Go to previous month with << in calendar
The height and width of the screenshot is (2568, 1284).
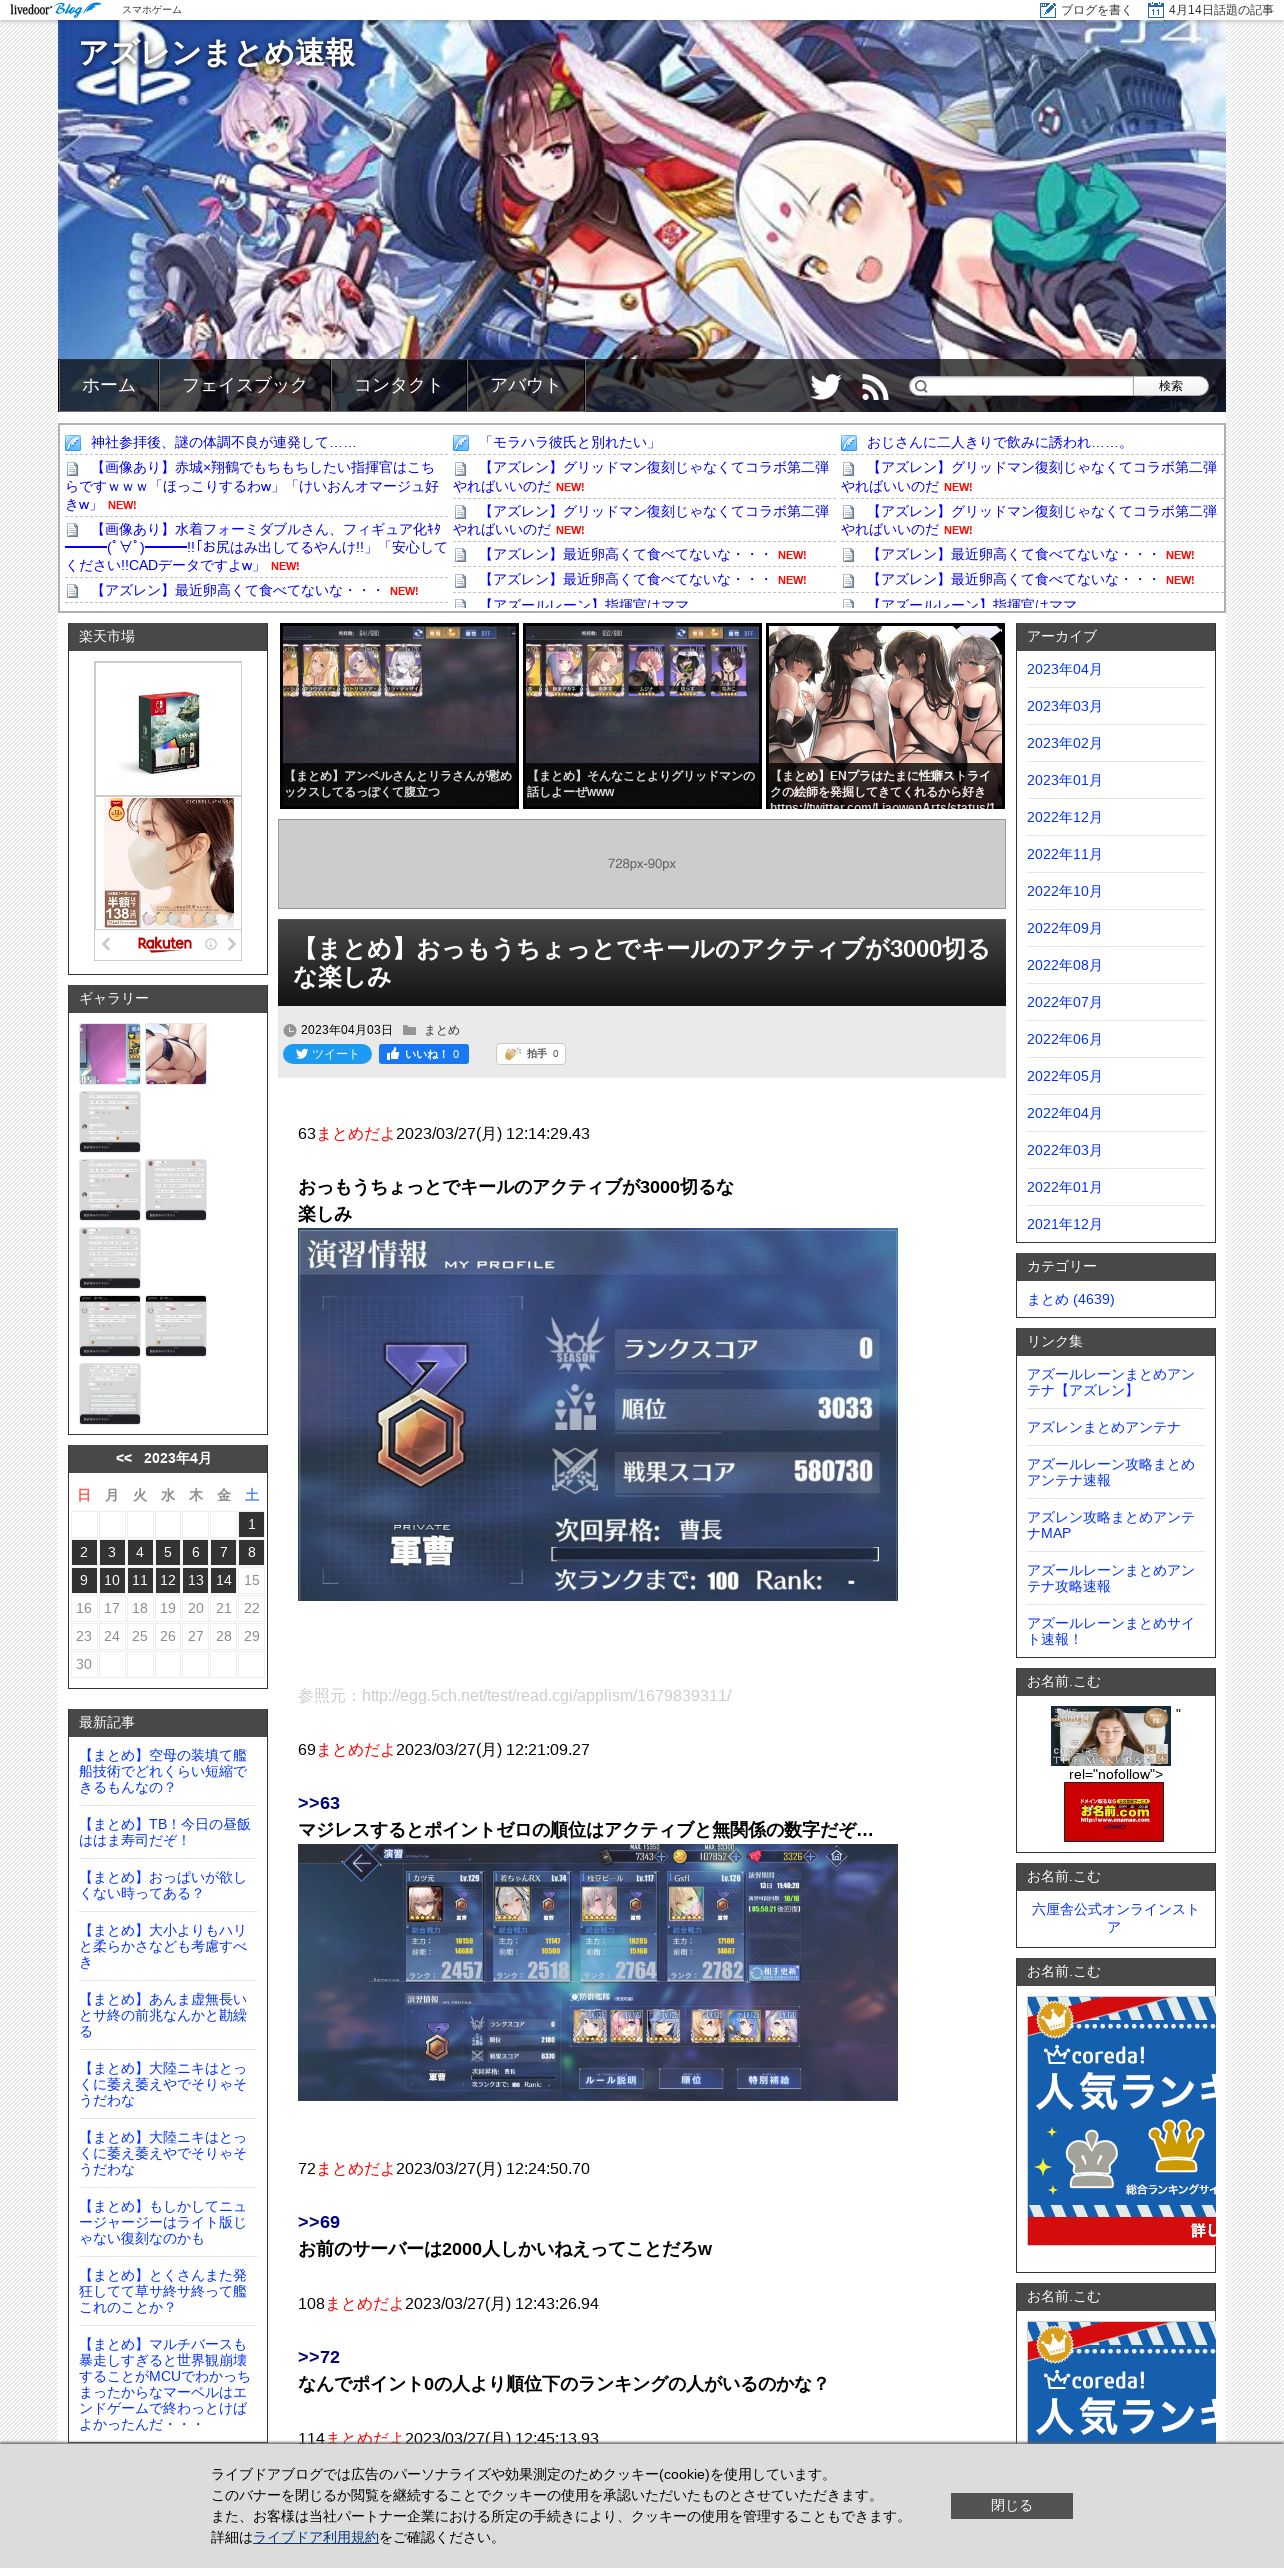click(124, 1458)
